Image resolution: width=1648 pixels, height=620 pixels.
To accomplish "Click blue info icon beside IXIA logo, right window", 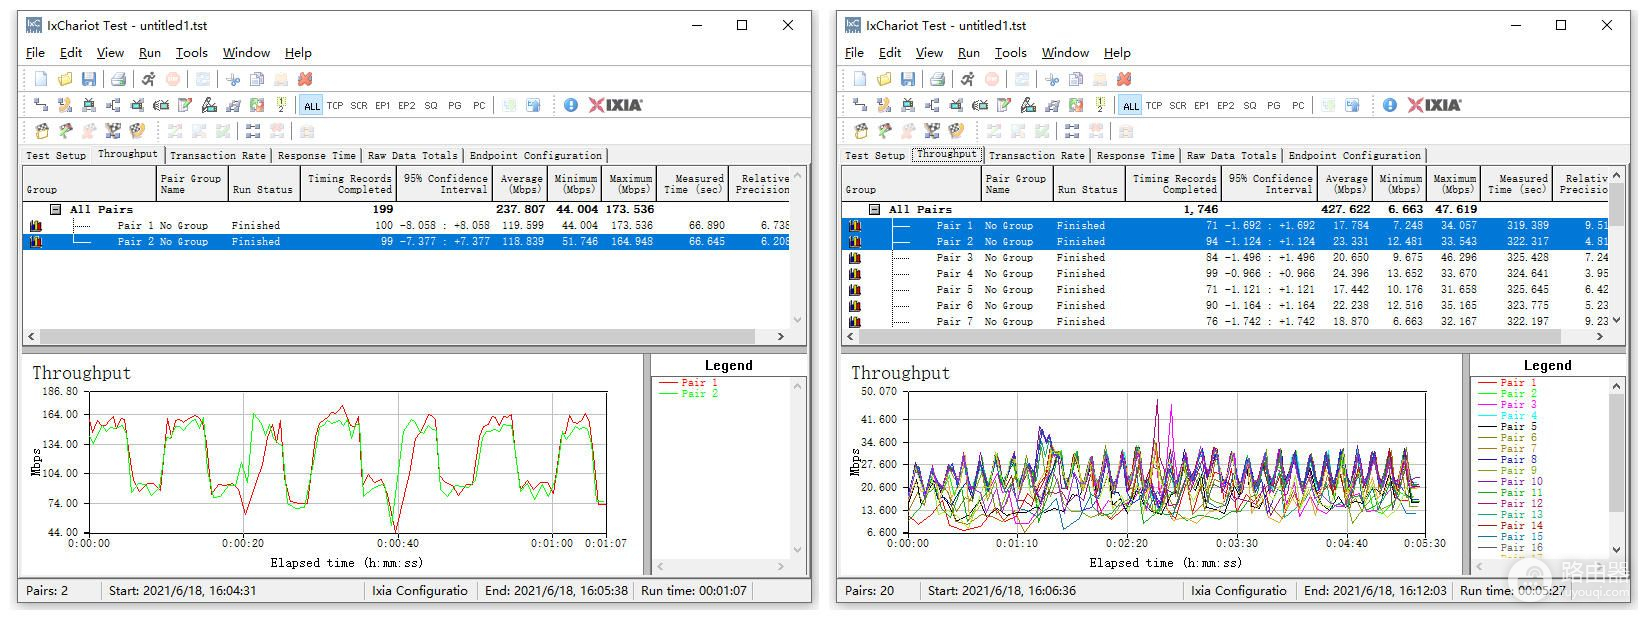I will [x=1390, y=105].
